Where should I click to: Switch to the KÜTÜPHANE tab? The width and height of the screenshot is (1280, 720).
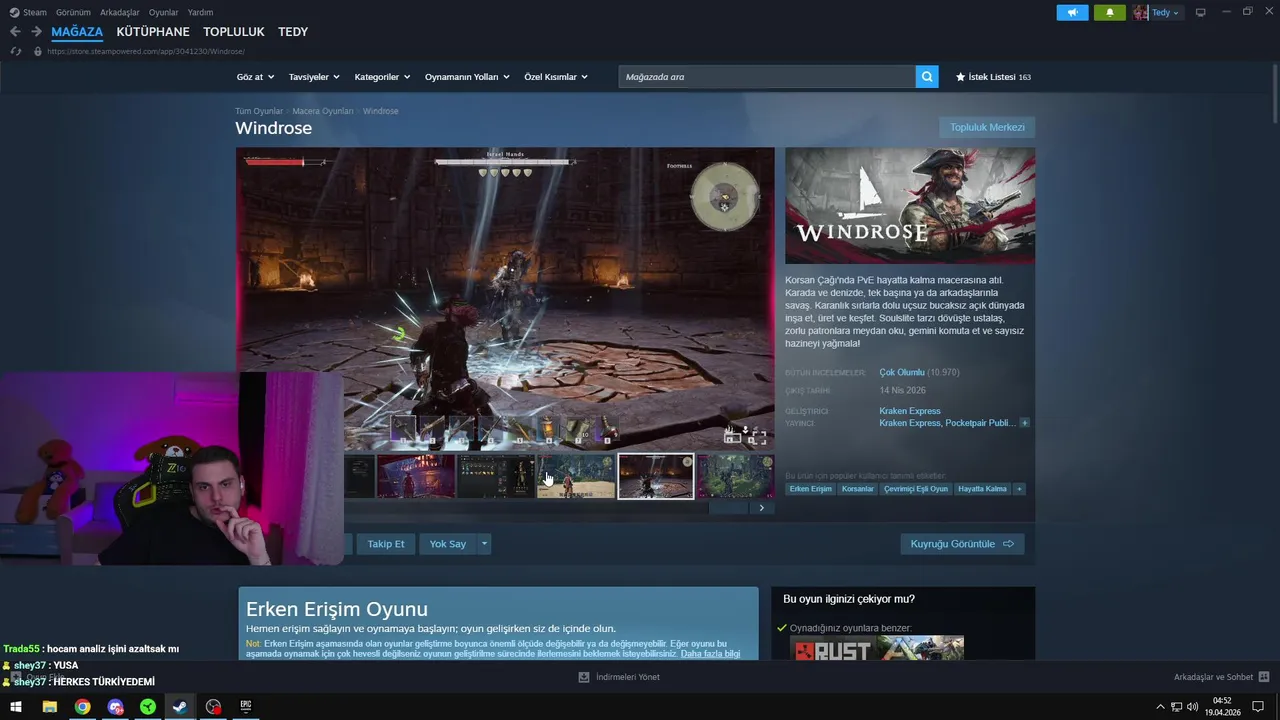click(x=153, y=32)
